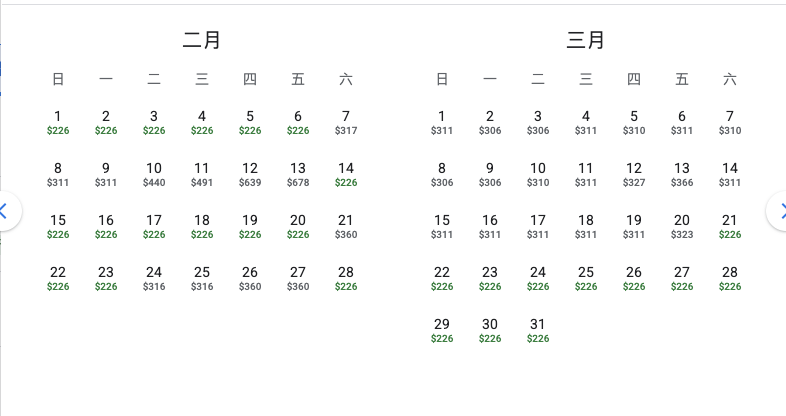Image resolution: width=786 pixels, height=416 pixels.
Task: Pick March 9 with $306 fare
Action: 490,174
